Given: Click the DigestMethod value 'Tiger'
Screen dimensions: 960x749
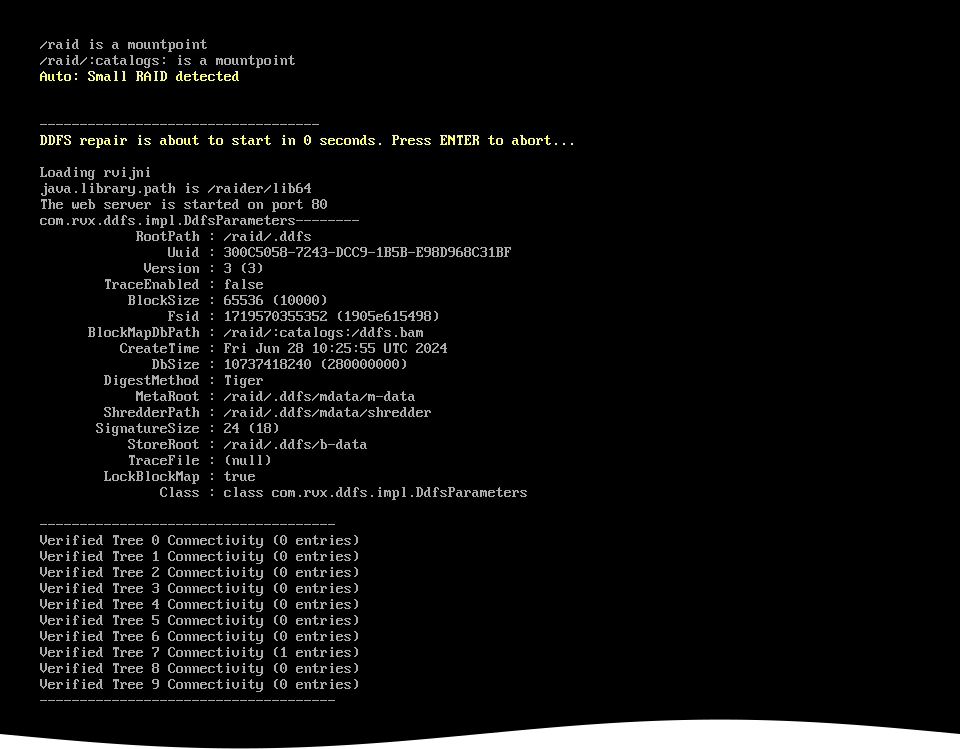Looking at the screenshot, I should point(243,380).
